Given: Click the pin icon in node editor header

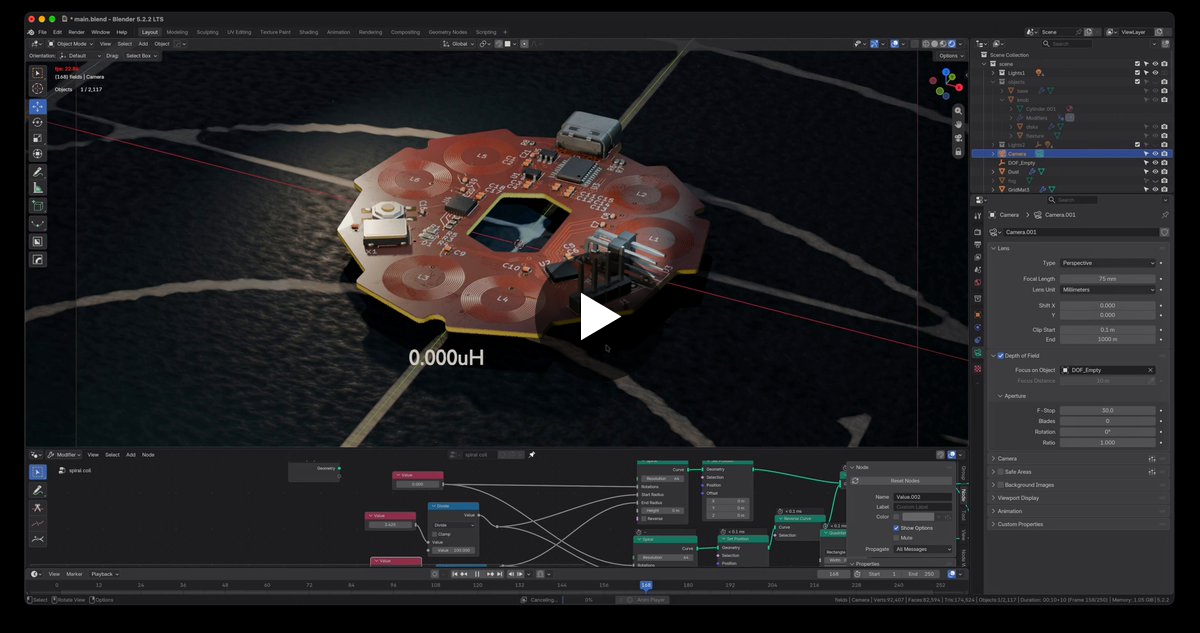Looking at the screenshot, I should coord(532,455).
